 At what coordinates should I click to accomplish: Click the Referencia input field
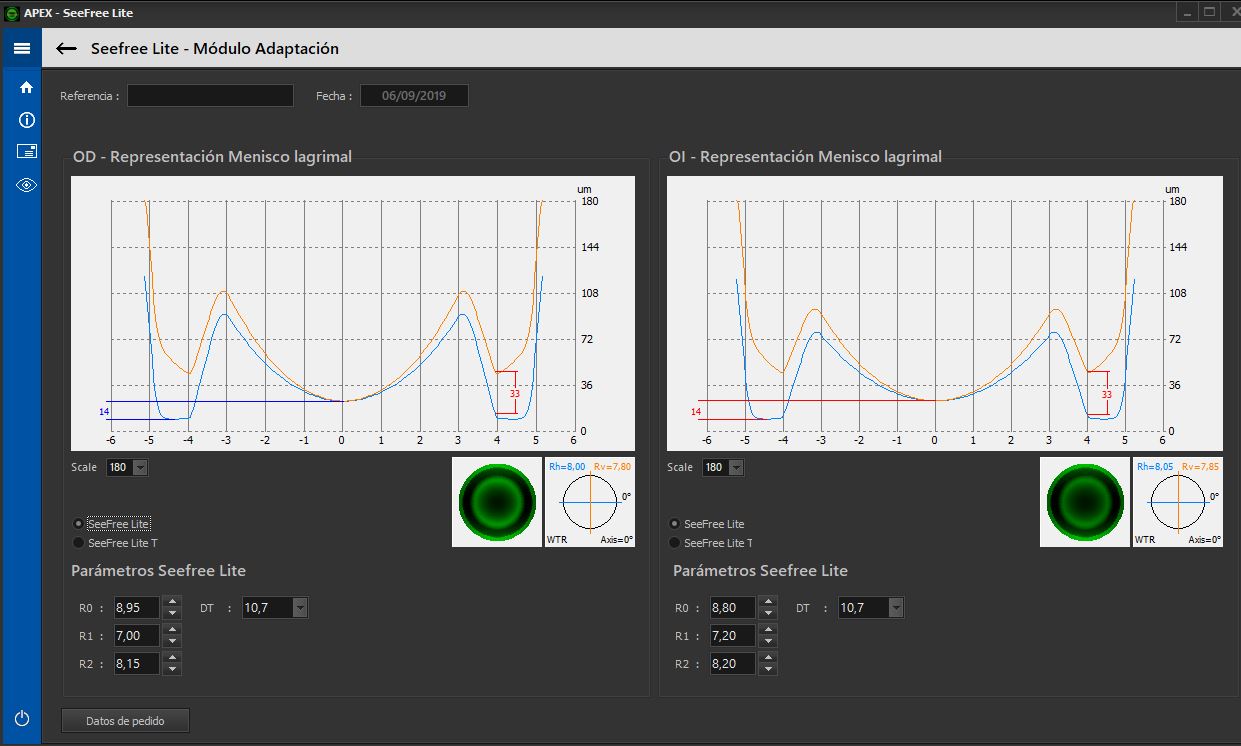[x=210, y=96]
